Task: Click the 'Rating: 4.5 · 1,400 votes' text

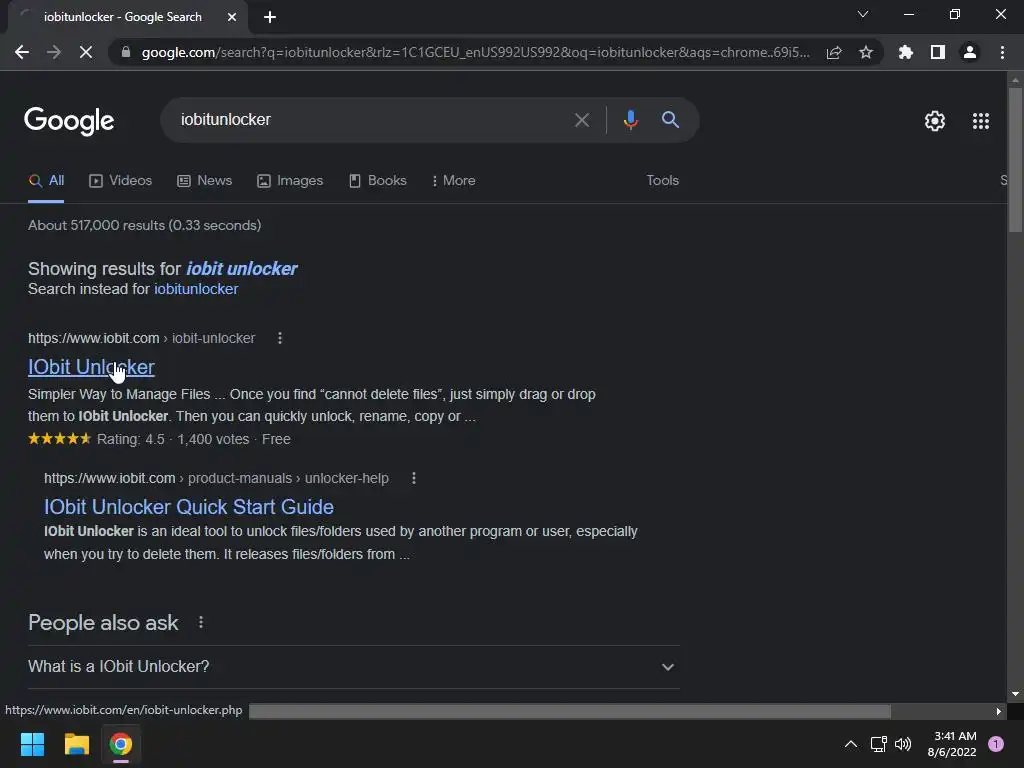Action: [173, 440]
